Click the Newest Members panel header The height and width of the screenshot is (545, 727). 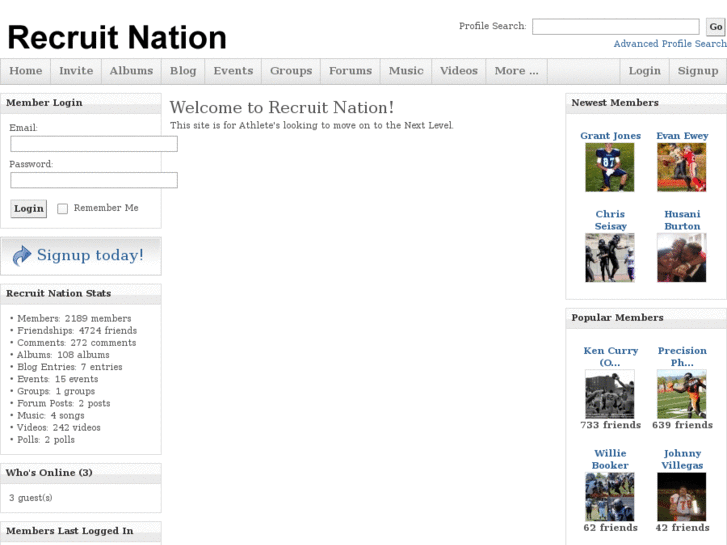(615, 103)
